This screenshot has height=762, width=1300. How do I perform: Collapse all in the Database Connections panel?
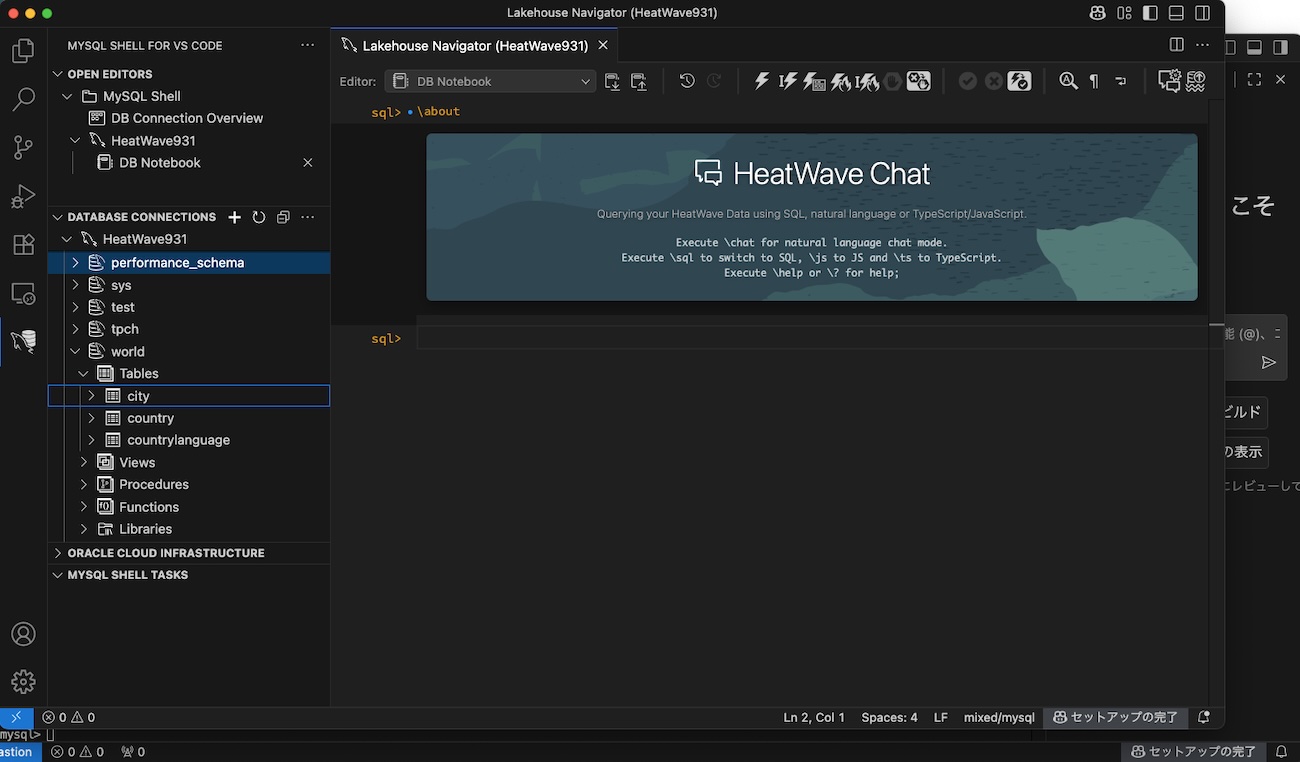(283, 217)
